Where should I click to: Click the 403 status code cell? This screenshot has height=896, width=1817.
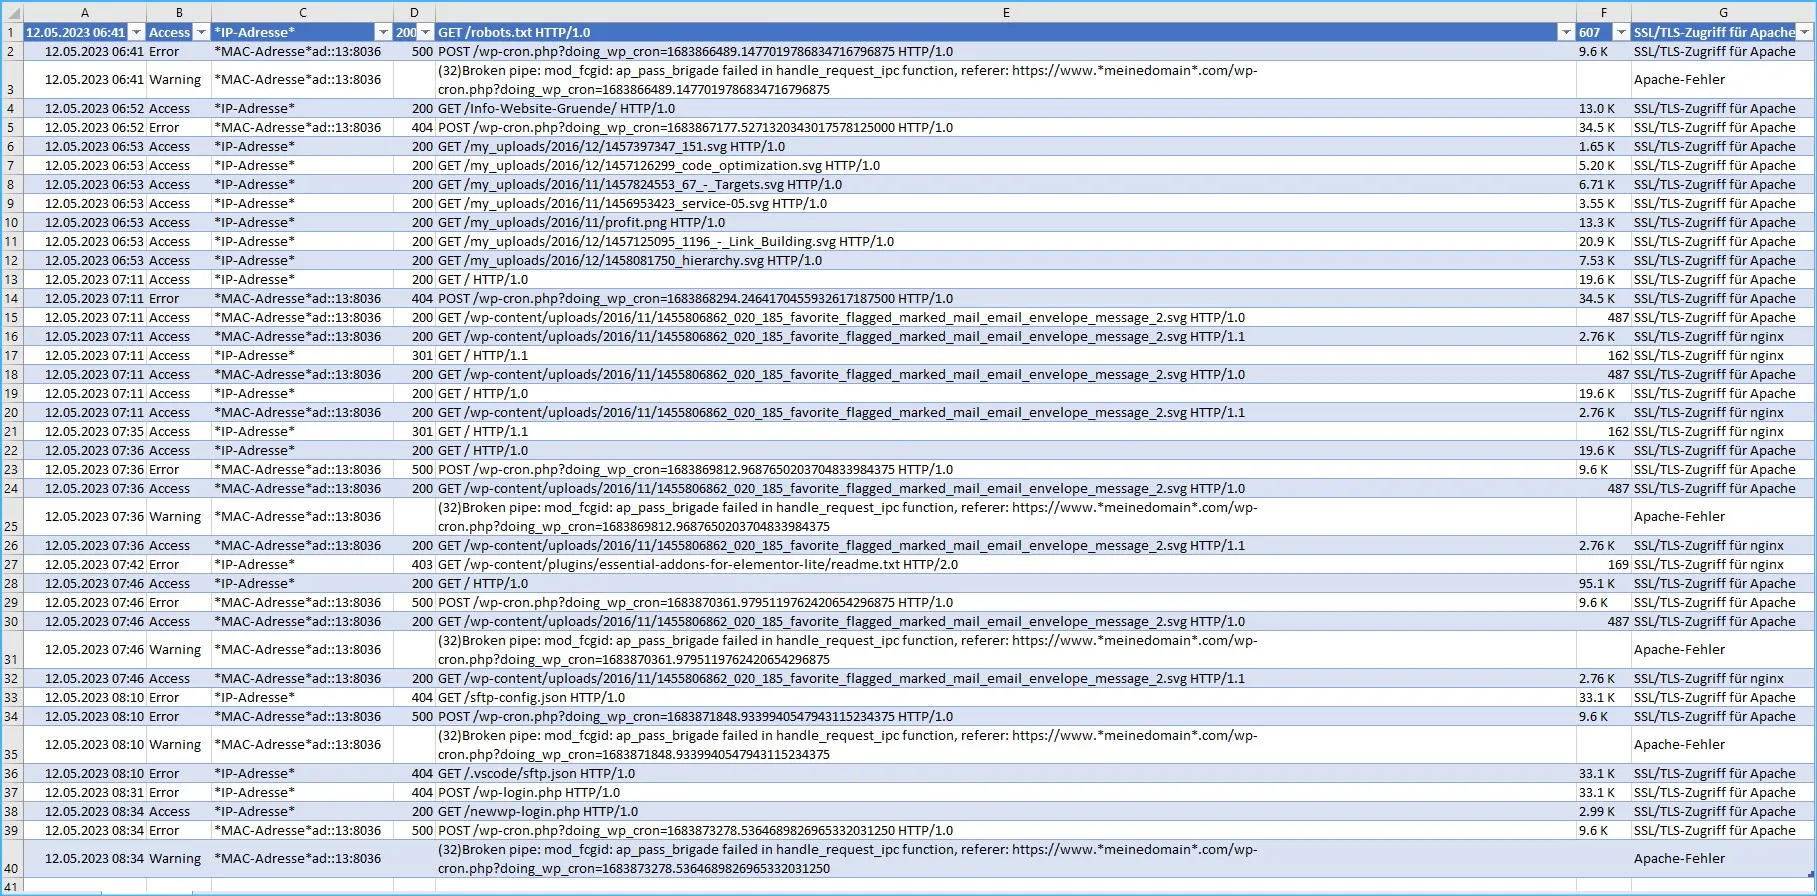coord(415,565)
